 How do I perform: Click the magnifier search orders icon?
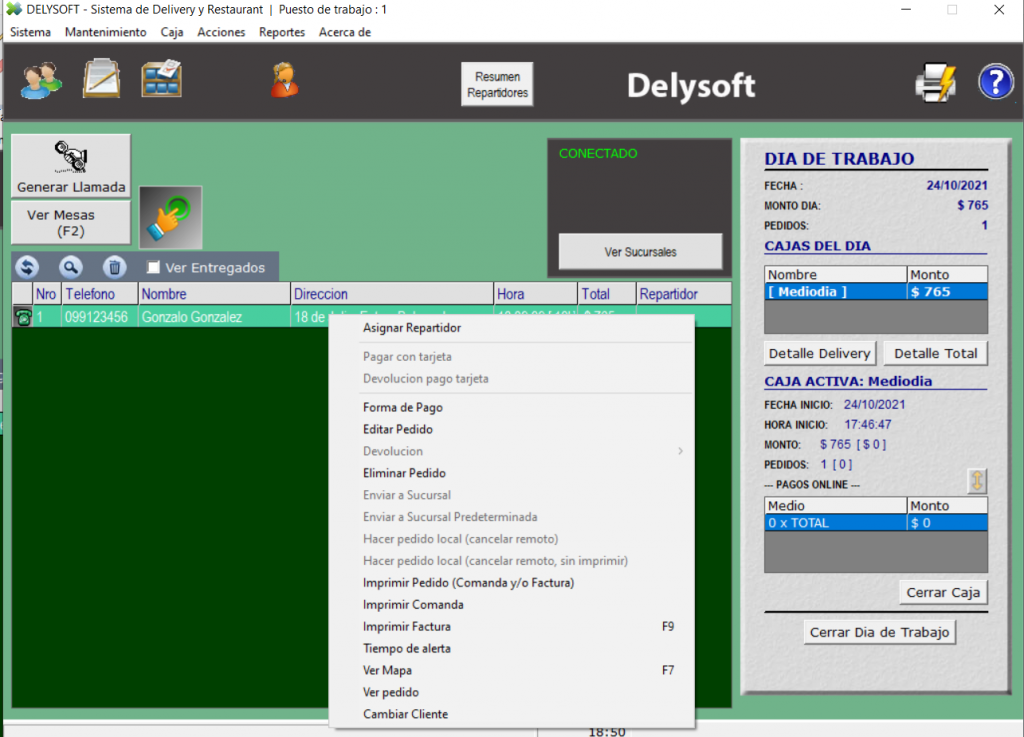pos(71,267)
